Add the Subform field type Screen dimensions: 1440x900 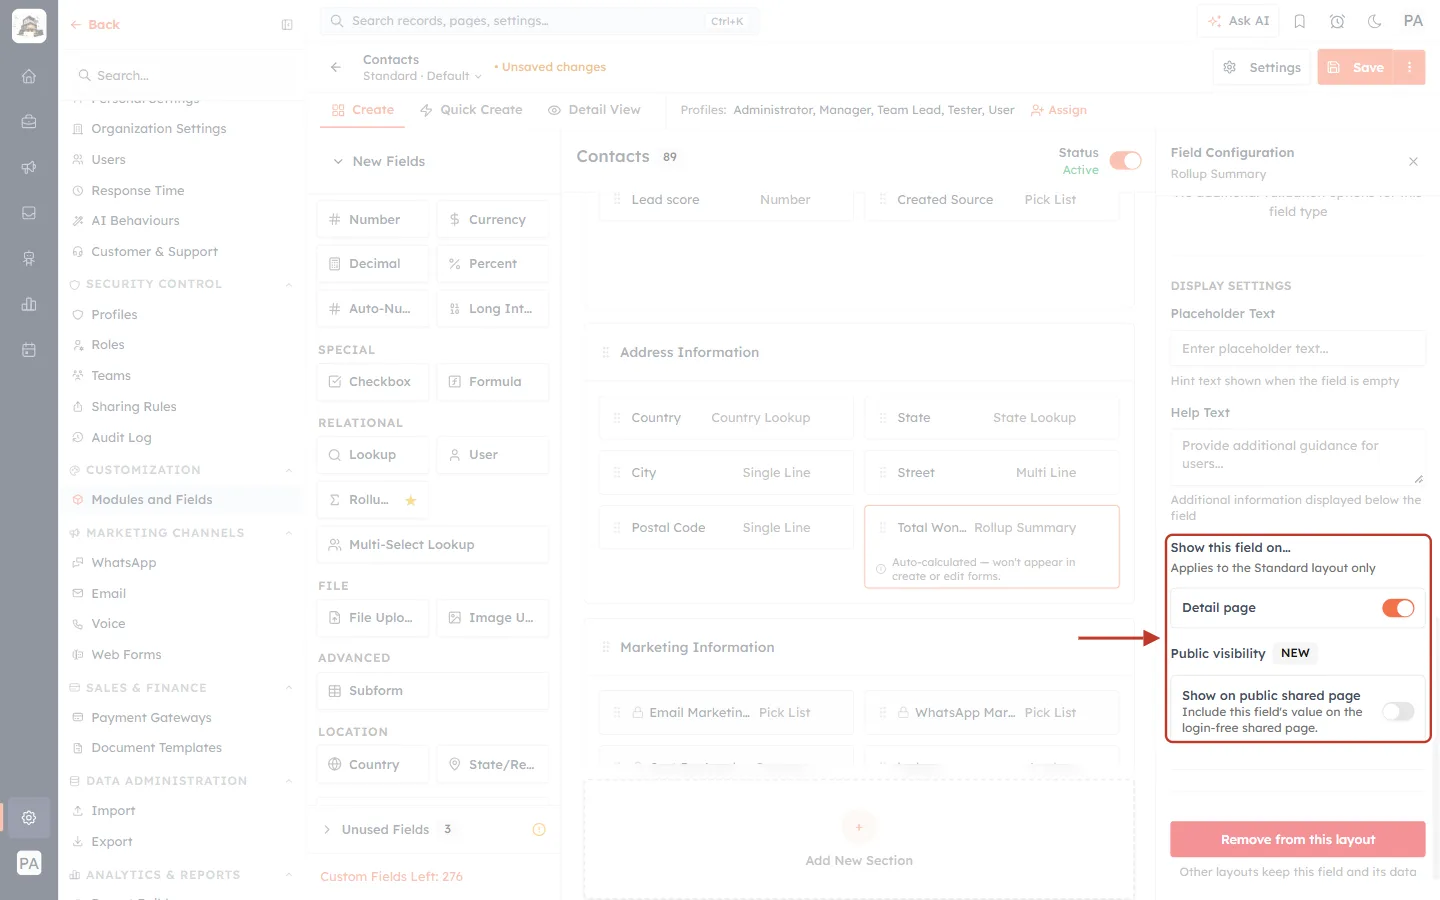(433, 691)
